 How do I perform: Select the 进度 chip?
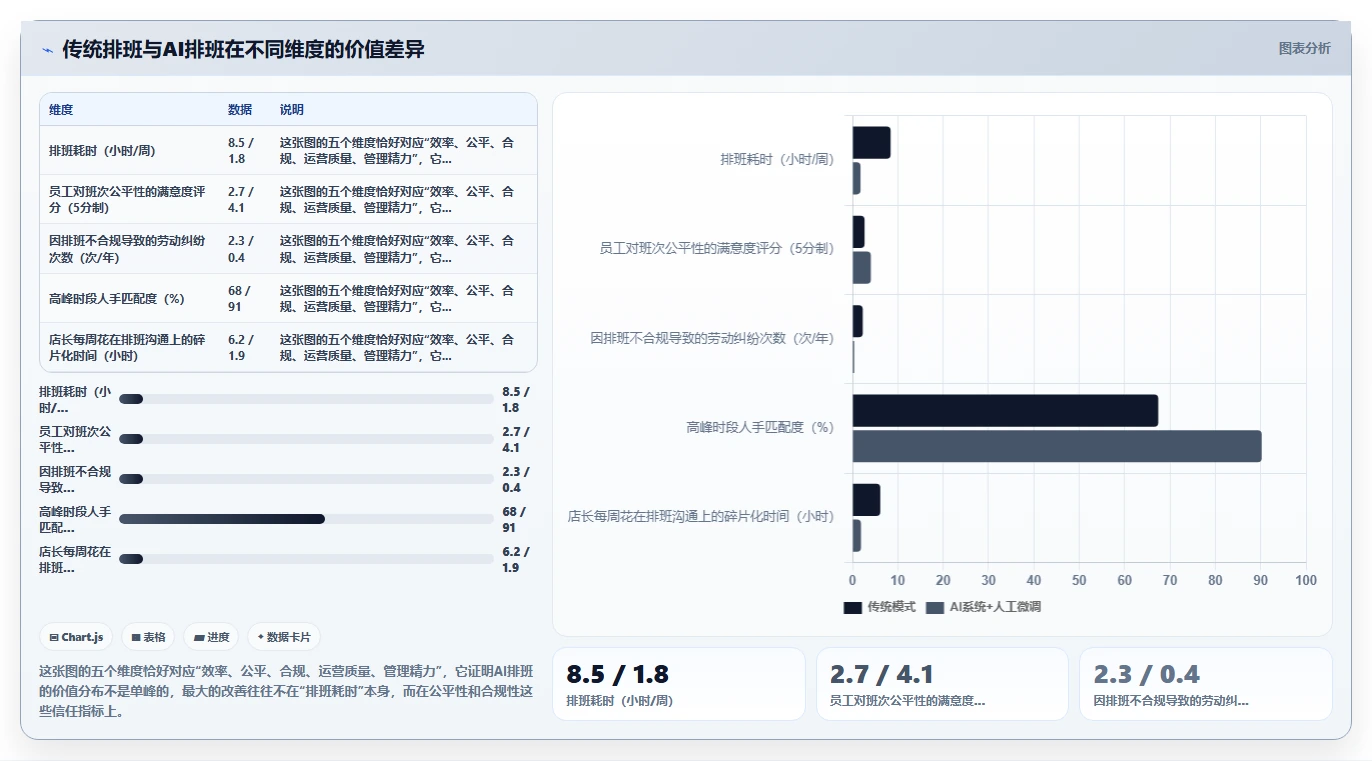tap(211, 637)
